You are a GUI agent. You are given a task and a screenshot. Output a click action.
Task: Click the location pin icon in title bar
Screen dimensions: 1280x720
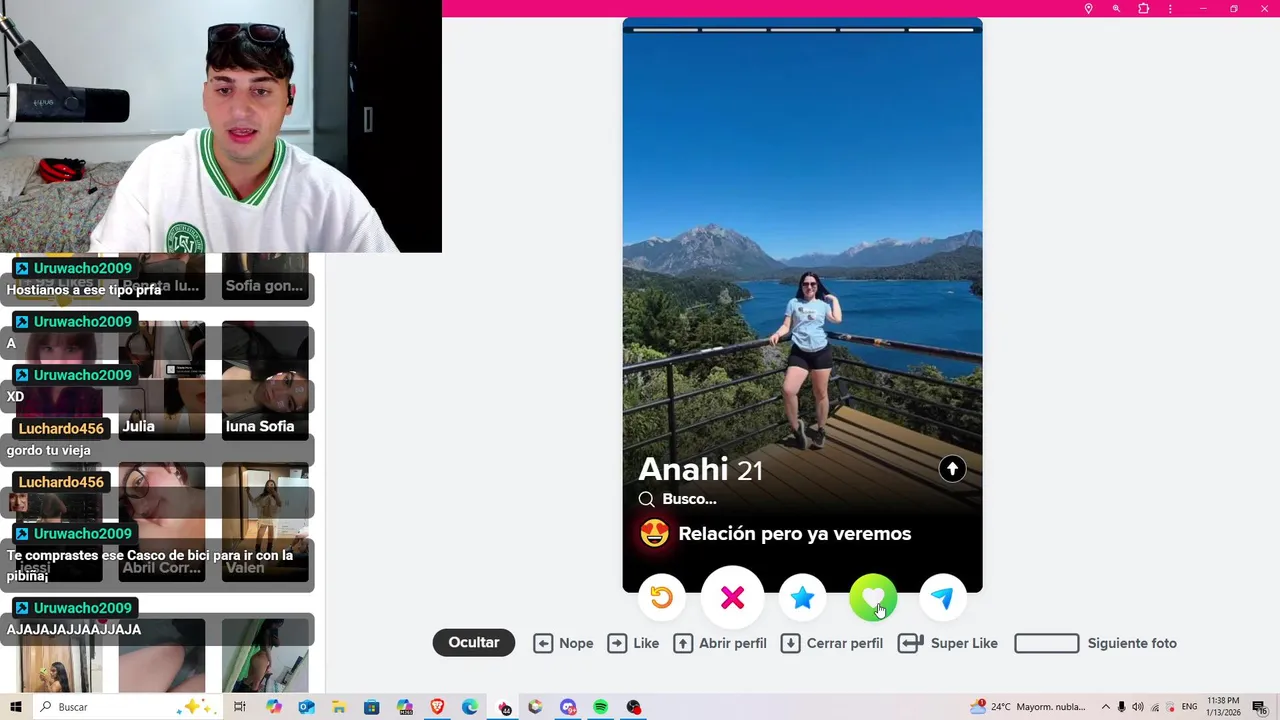(1089, 9)
